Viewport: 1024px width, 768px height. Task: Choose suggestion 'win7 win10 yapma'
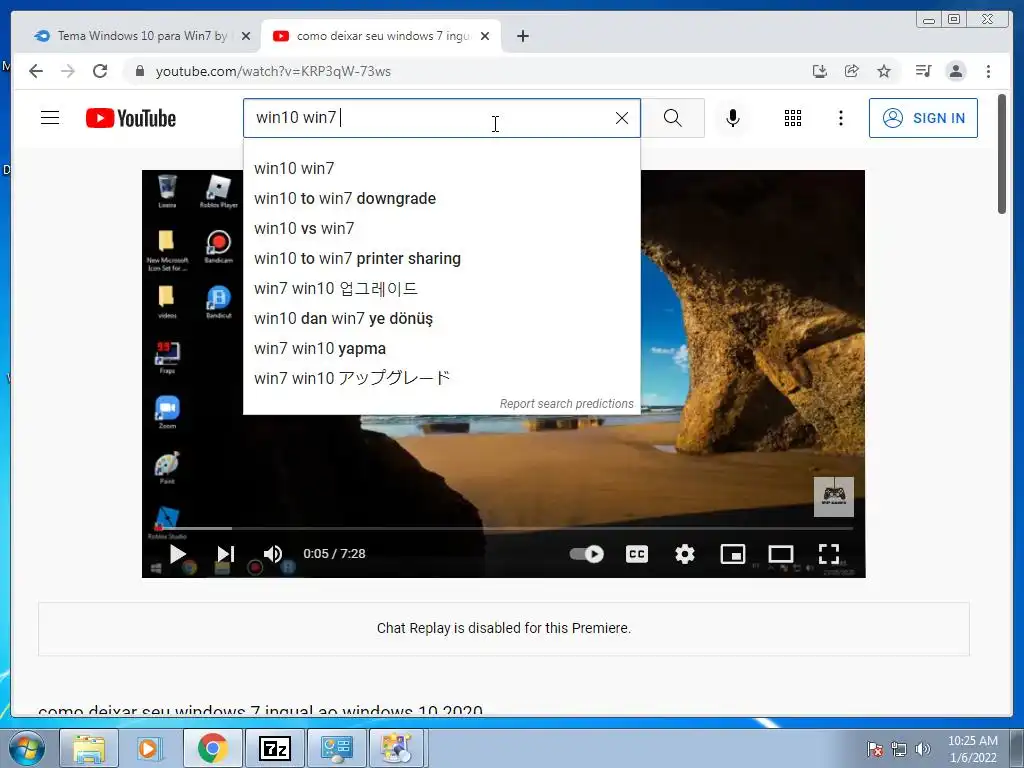[441, 349]
